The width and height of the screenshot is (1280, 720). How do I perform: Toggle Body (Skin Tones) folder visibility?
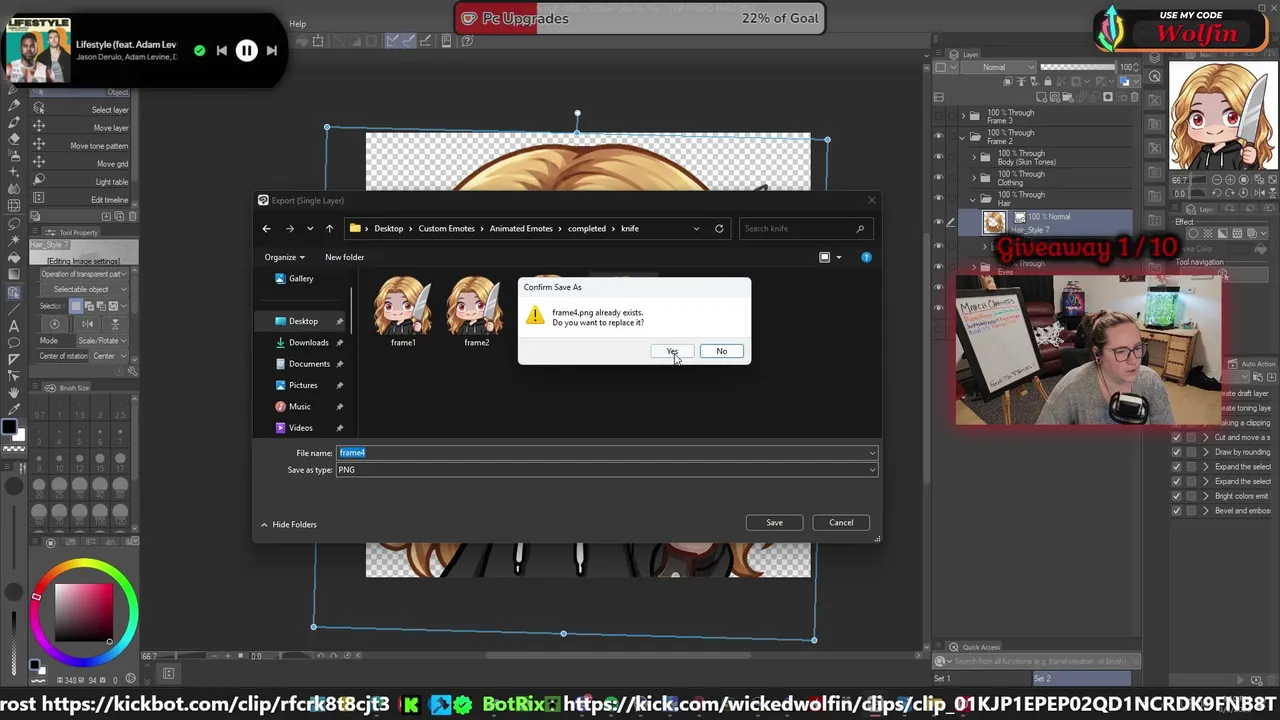click(x=938, y=158)
